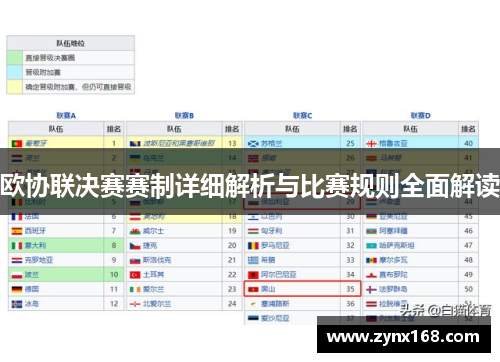
Task: Click the Germany flag beside 德国
Action: click(17, 289)
